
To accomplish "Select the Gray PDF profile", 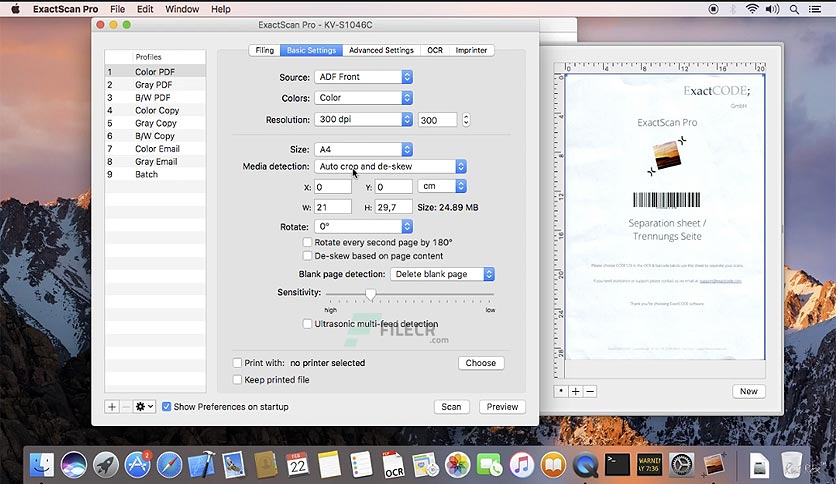I will tap(155, 85).
